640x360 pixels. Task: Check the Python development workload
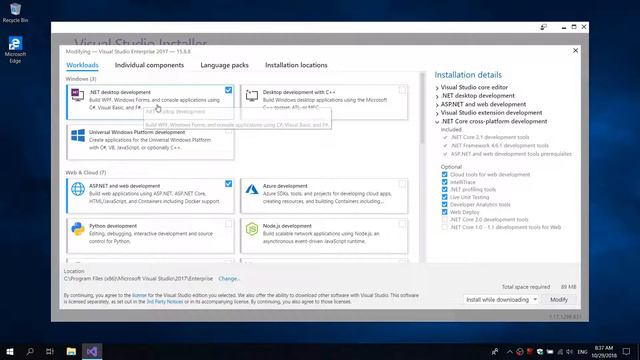coord(229,224)
